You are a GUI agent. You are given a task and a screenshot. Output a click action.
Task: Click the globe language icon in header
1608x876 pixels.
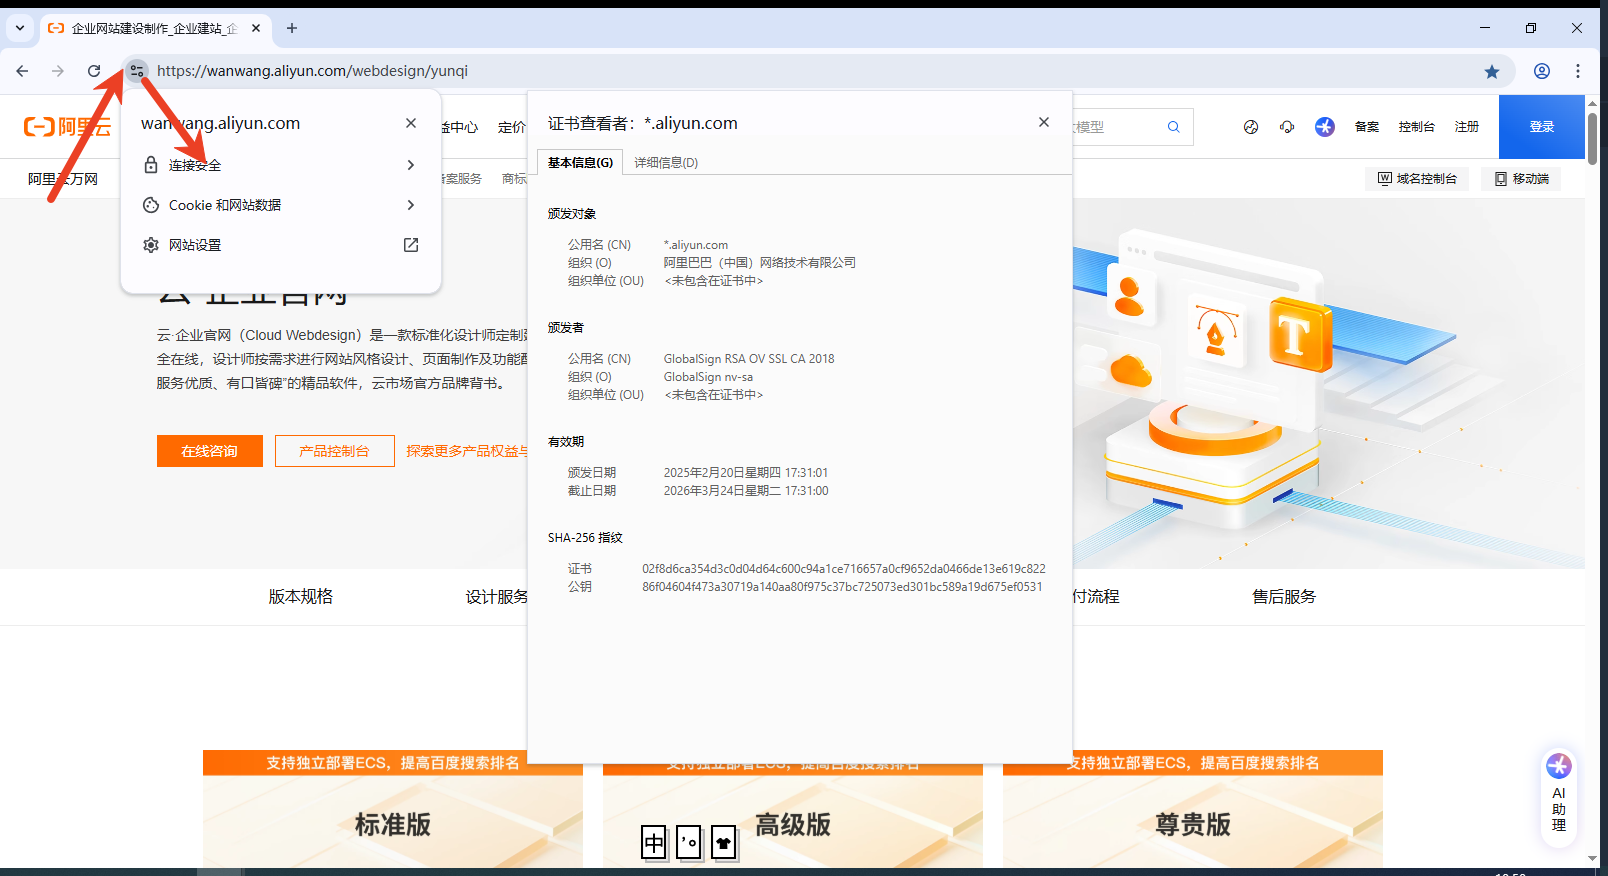(x=1251, y=127)
